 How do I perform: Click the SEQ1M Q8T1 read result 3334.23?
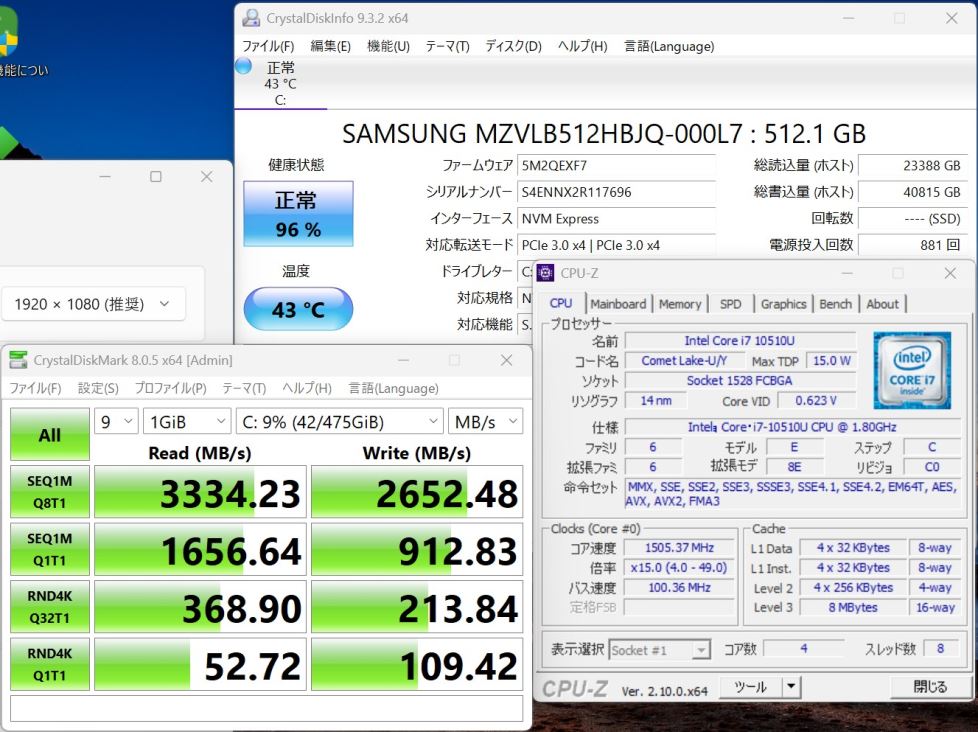click(x=200, y=492)
